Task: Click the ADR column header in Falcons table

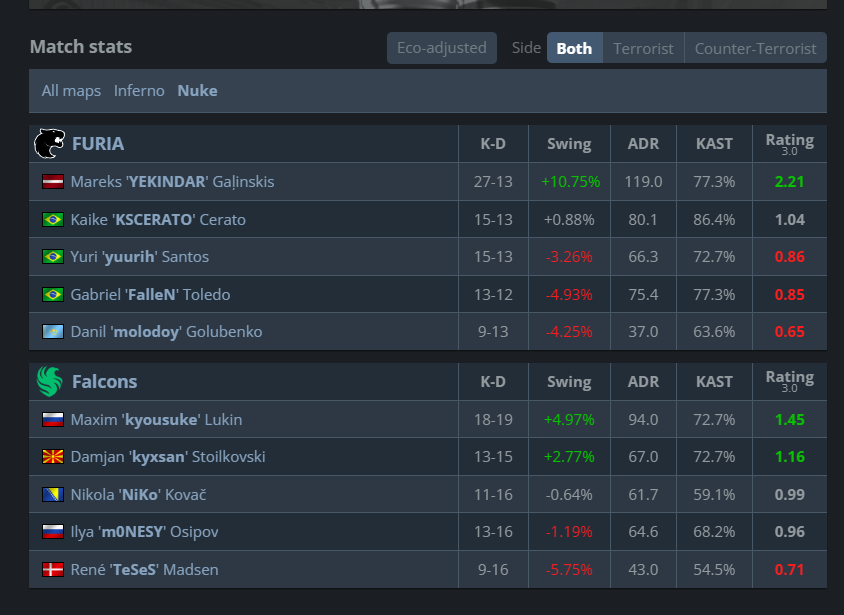Action: click(643, 381)
